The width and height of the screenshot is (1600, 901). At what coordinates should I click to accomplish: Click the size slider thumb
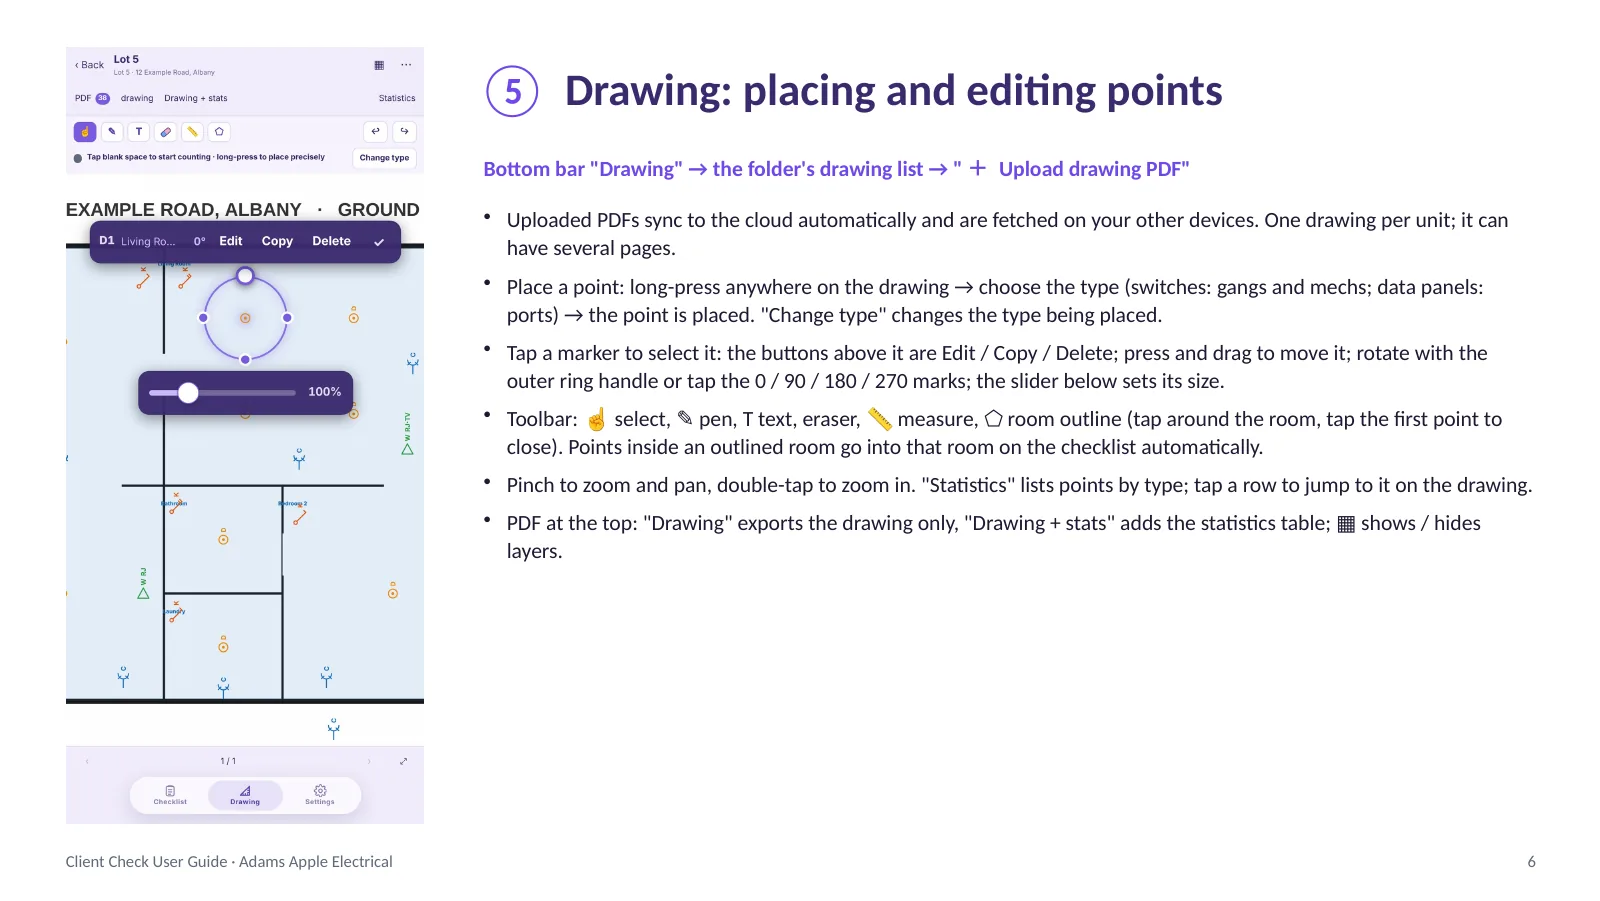click(188, 393)
